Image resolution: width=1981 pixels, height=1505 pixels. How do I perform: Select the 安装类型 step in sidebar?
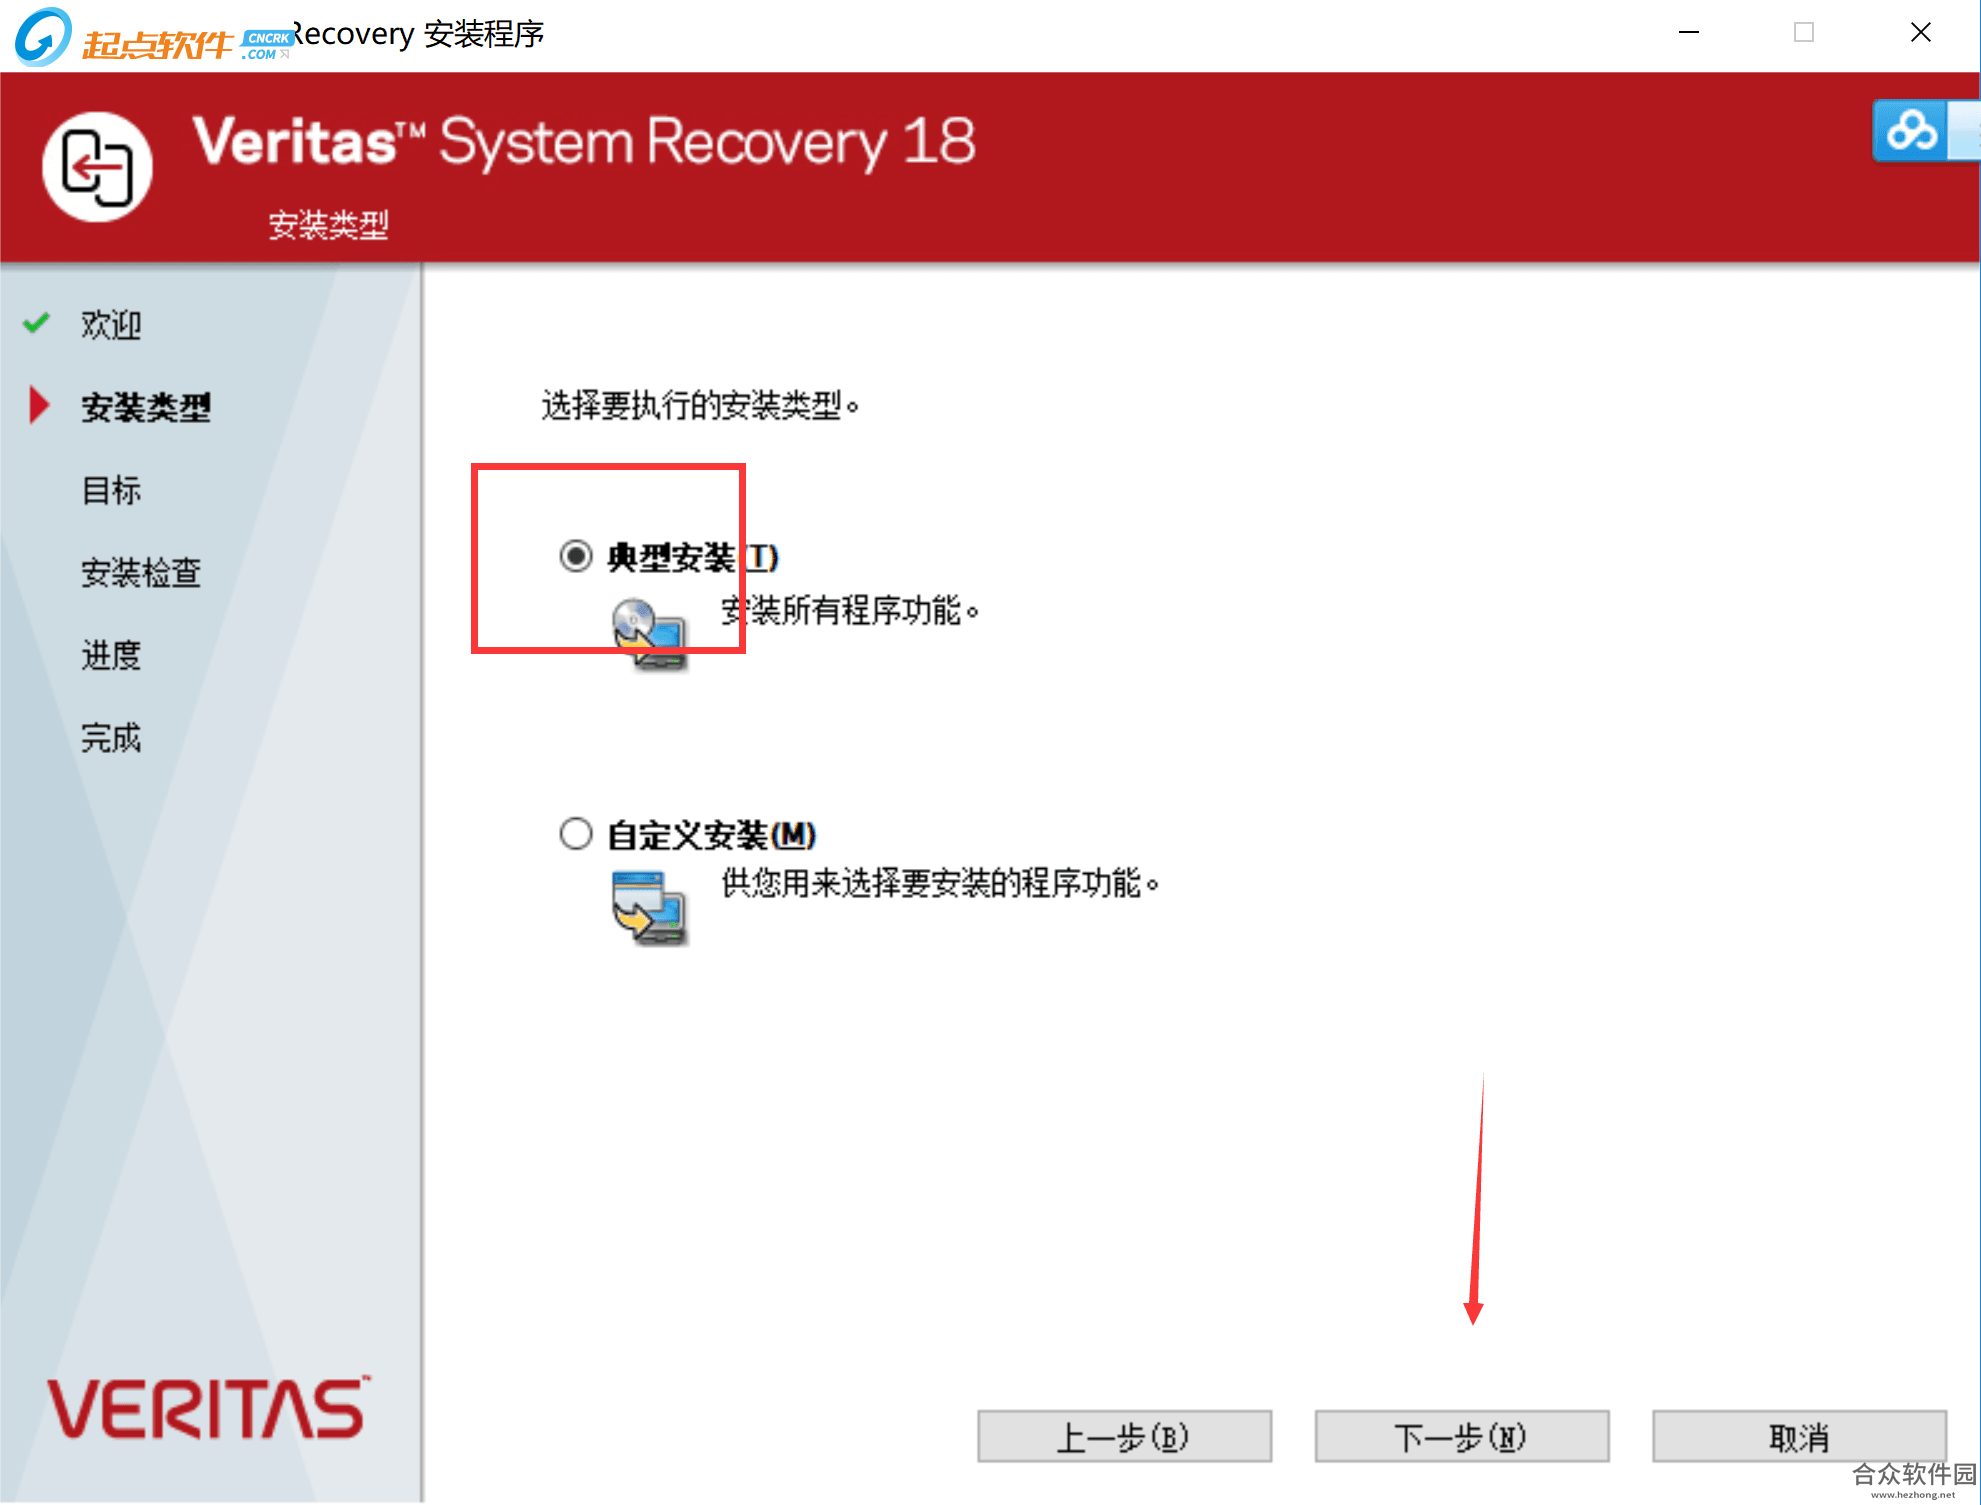(x=146, y=407)
